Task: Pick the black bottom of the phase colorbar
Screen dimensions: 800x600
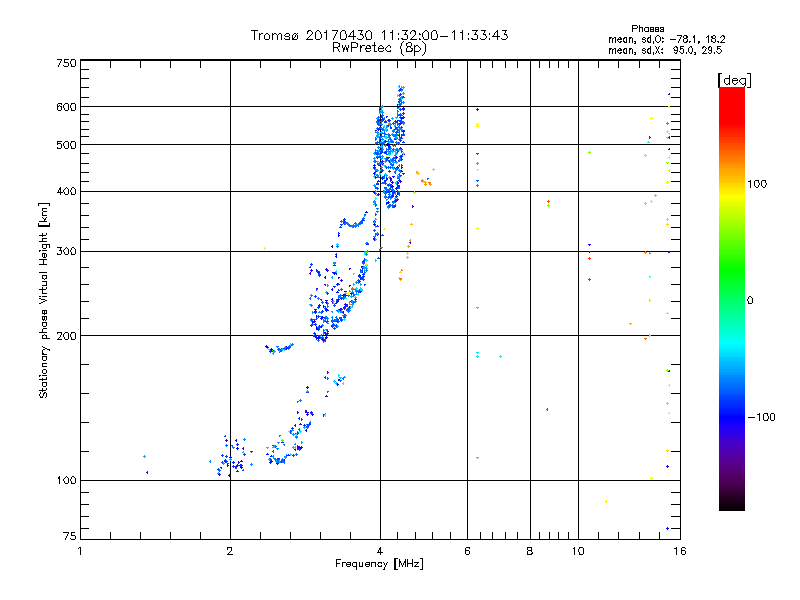Action: coord(732,503)
